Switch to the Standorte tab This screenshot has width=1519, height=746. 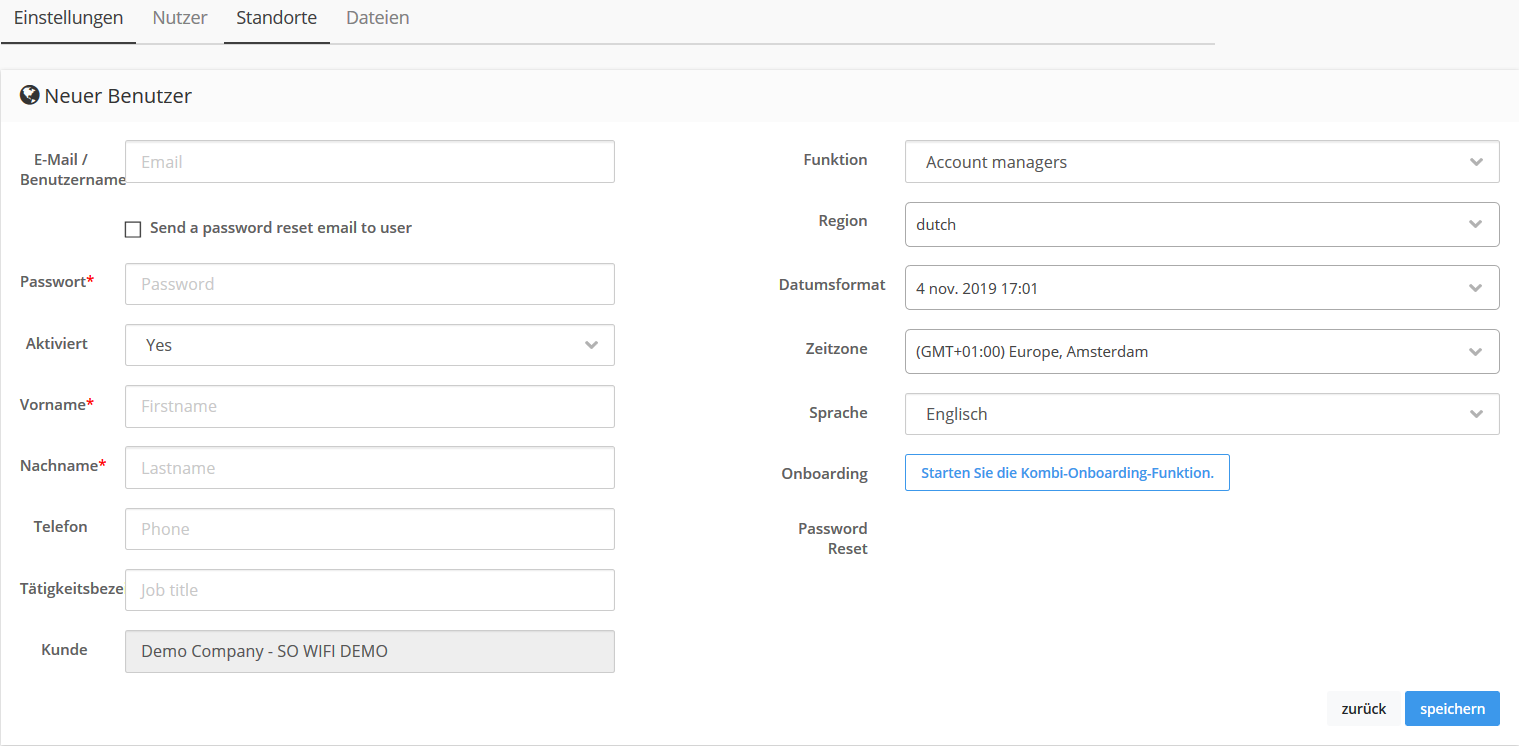pos(277,18)
